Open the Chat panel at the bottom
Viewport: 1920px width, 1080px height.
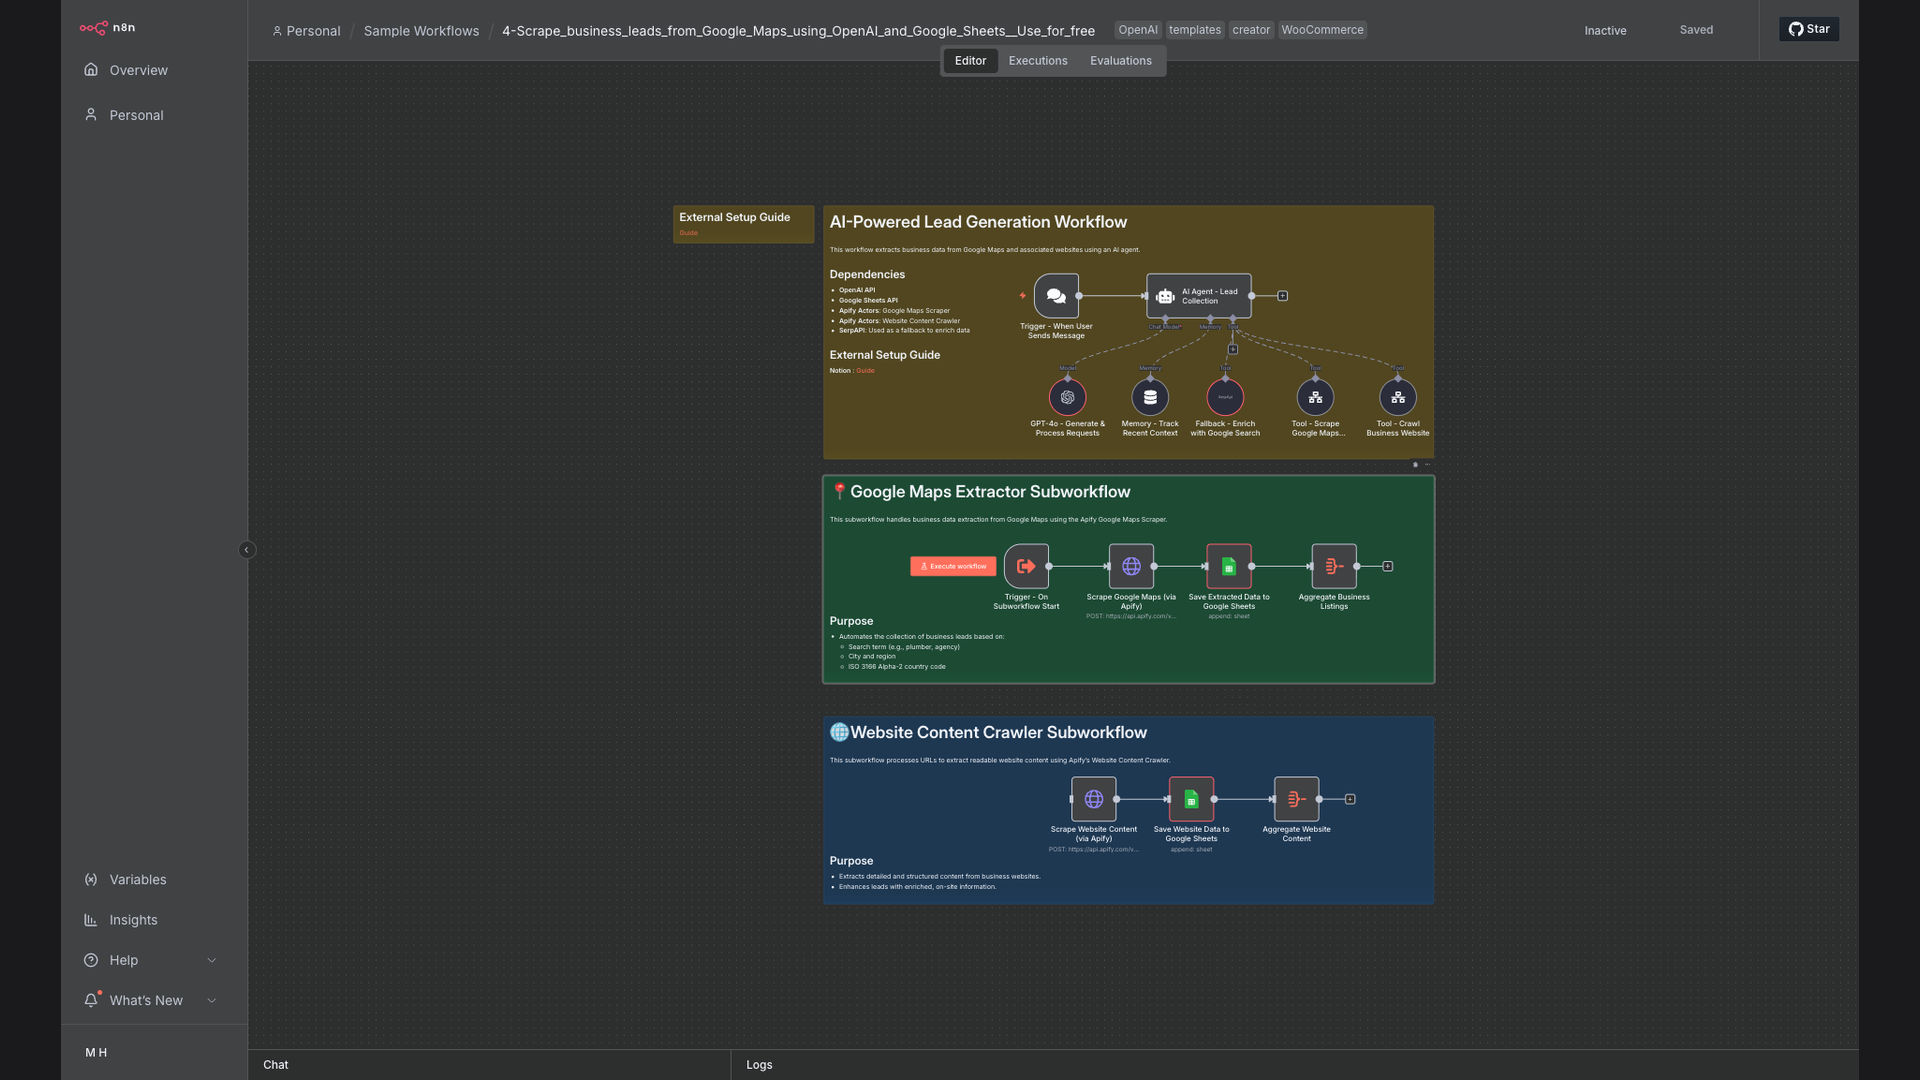276,1065
